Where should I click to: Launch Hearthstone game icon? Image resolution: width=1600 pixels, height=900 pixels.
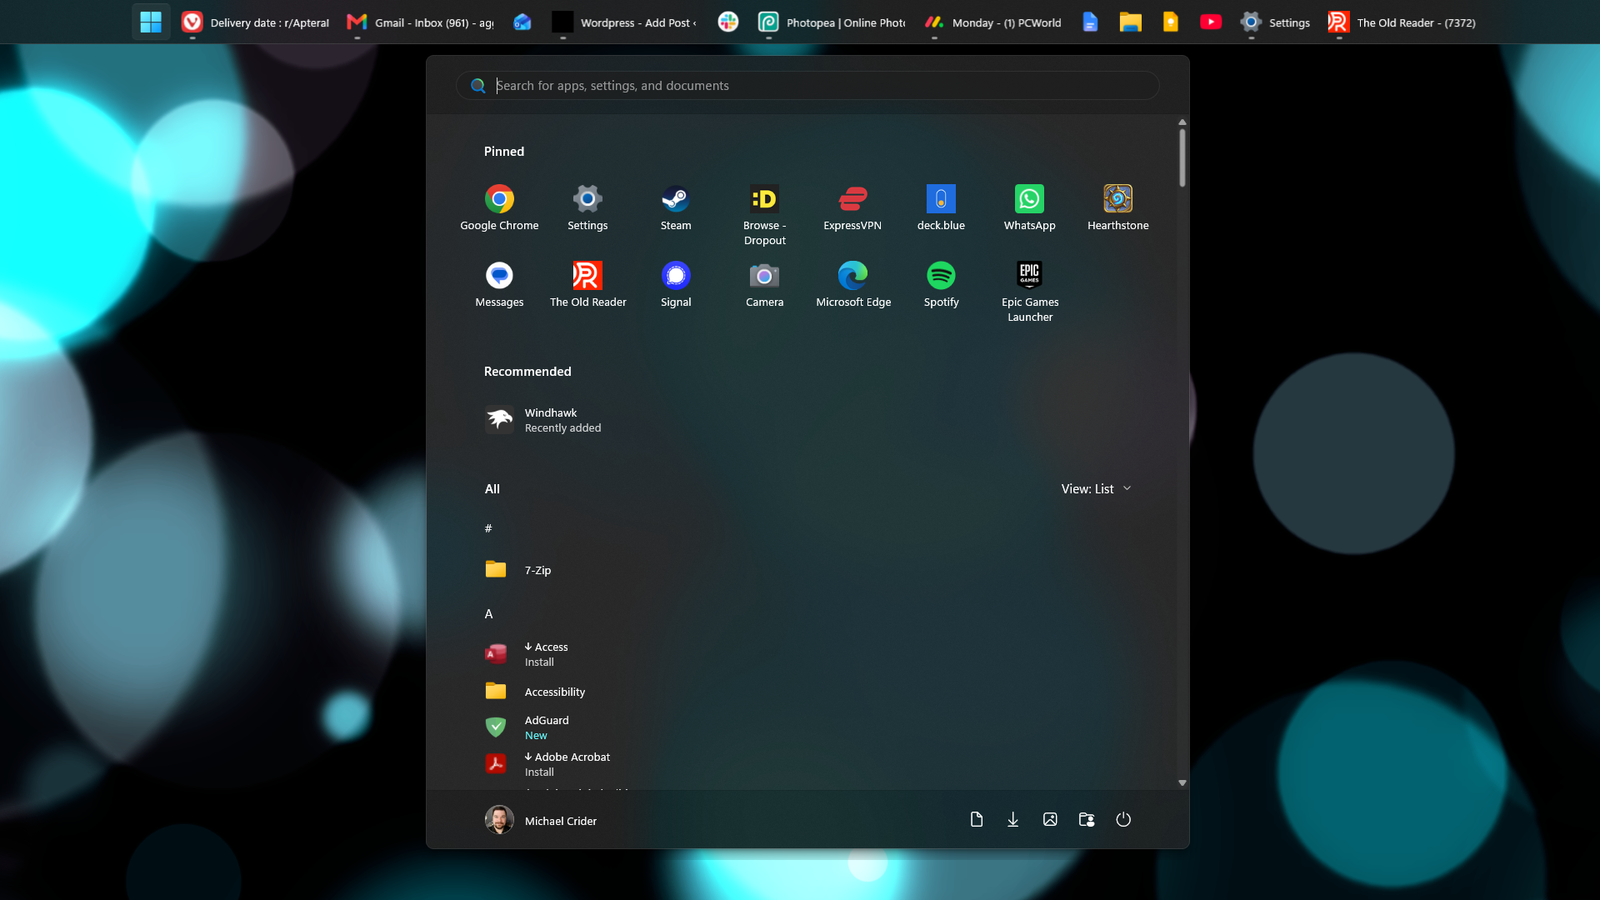pos(1118,208)
